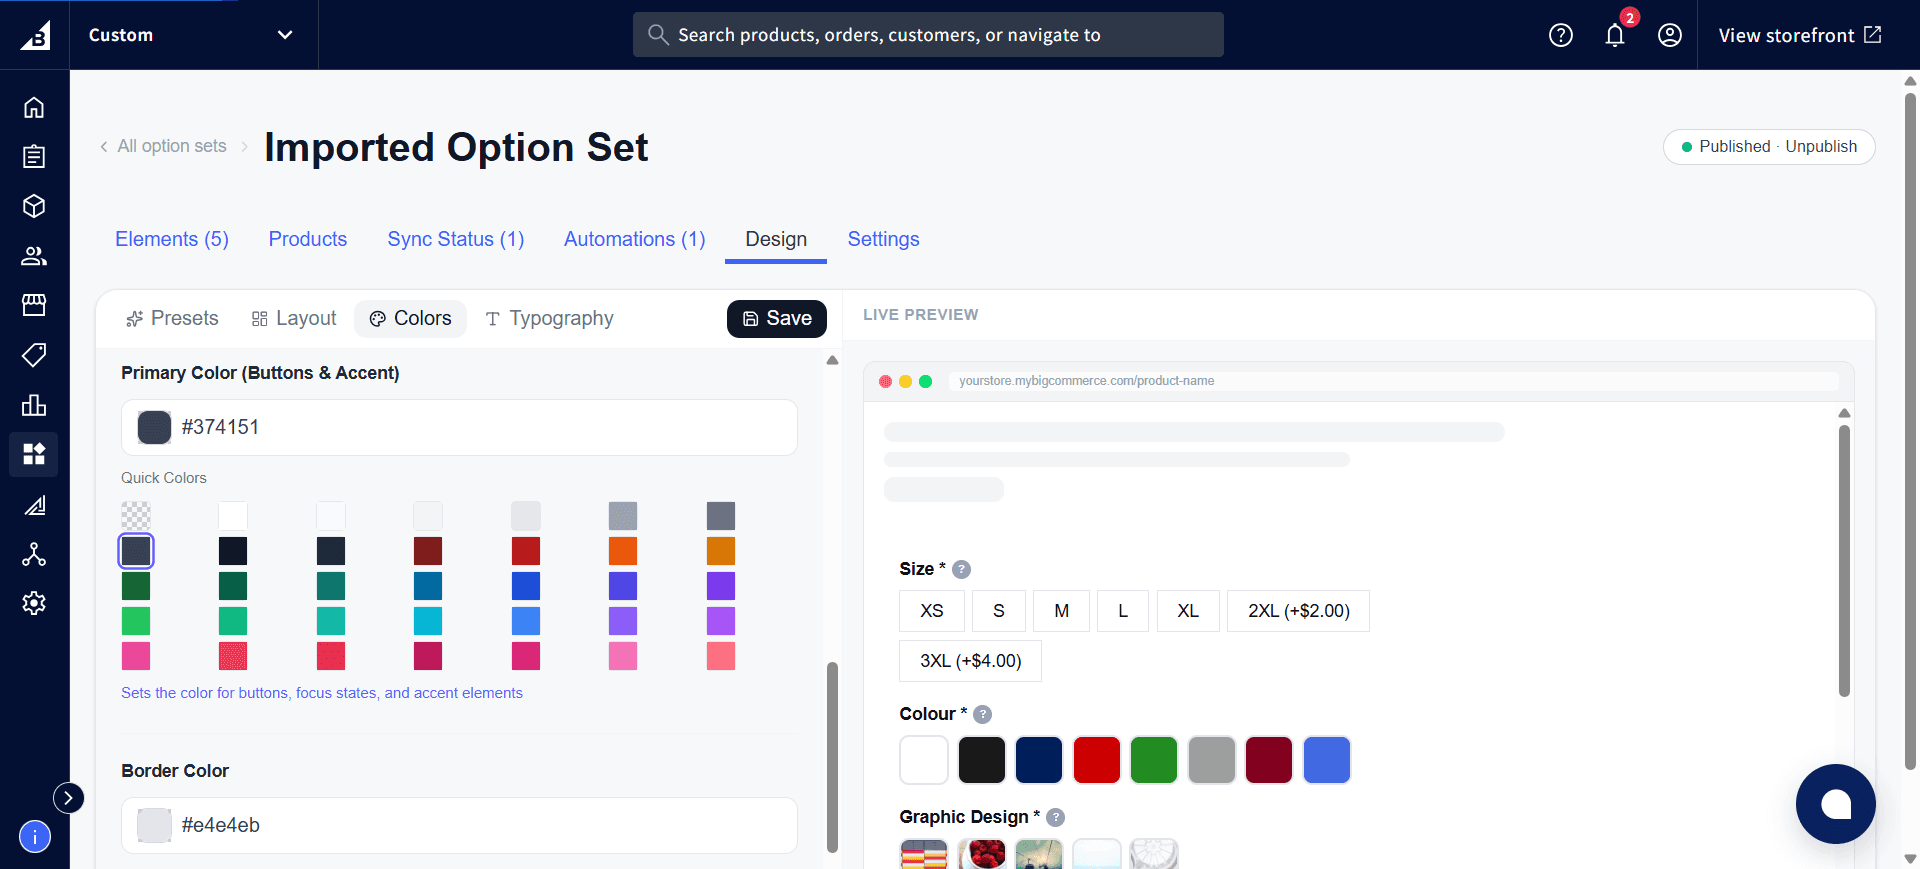Open the Analytics bar chart icon in sidebar
The height and width of the screenshot is (869, 1920).
[x=34, y=405]
